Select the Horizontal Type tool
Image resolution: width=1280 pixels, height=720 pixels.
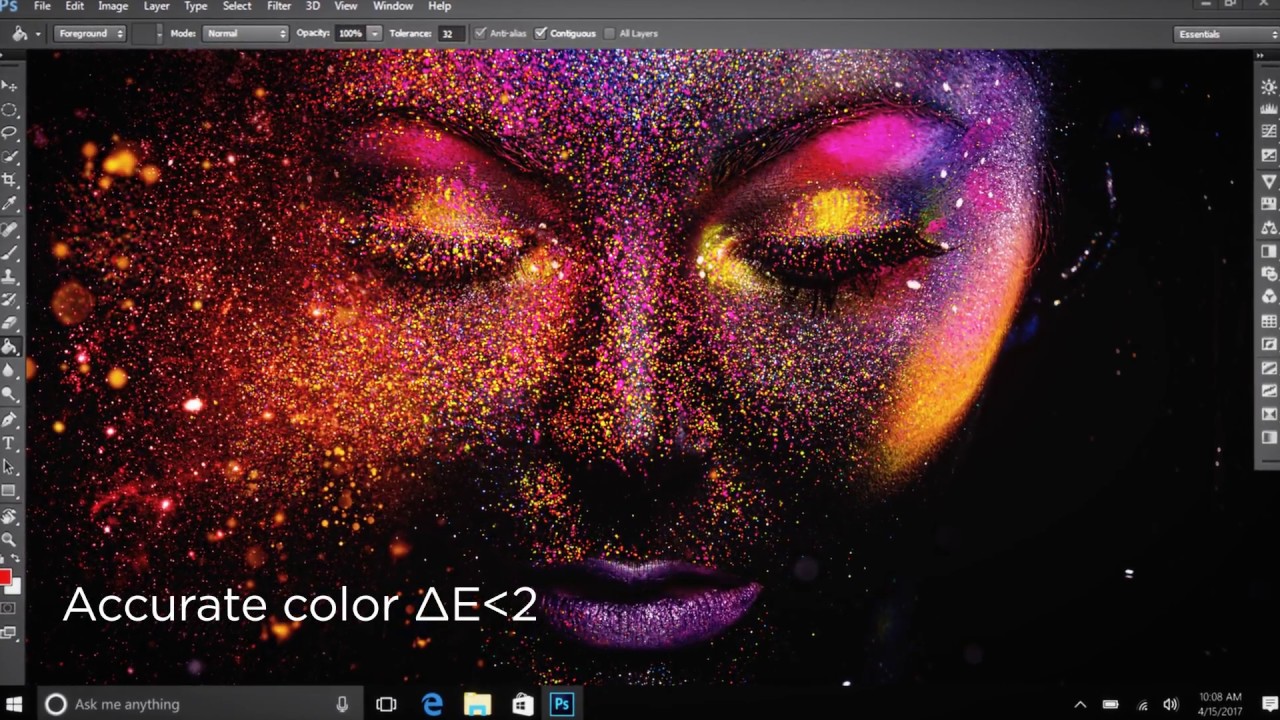tap(9, 443)
